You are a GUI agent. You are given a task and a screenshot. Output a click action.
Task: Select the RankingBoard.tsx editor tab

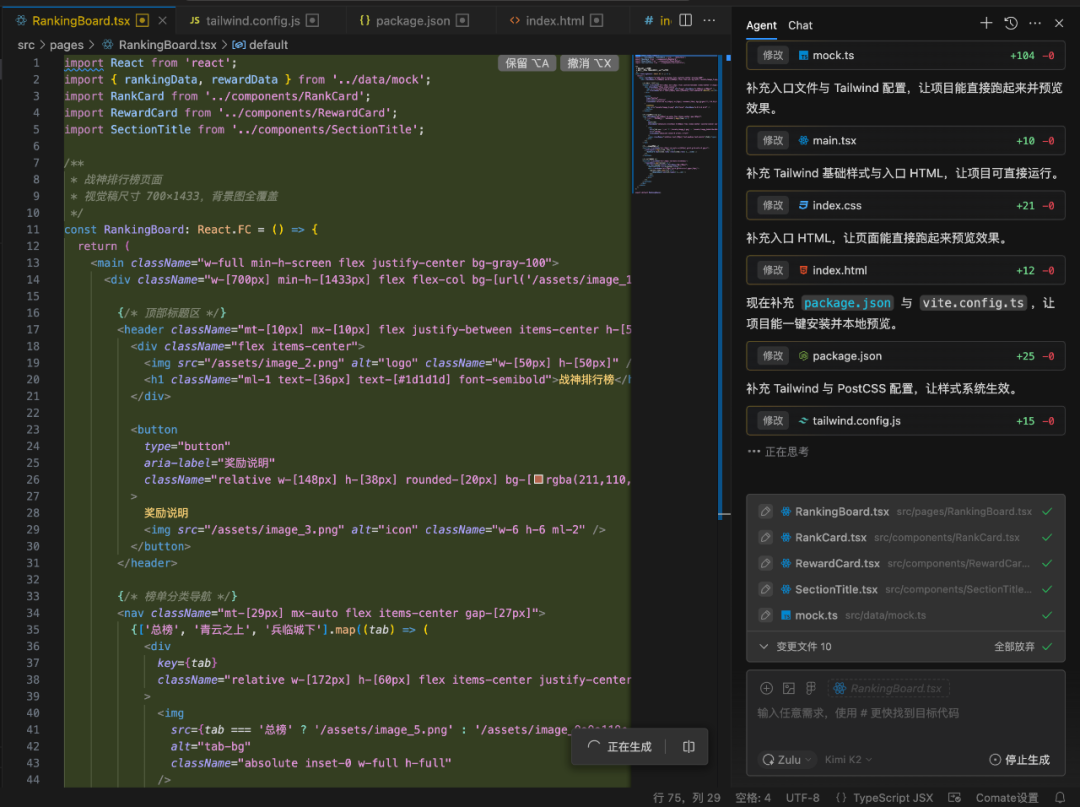point(81,21)
